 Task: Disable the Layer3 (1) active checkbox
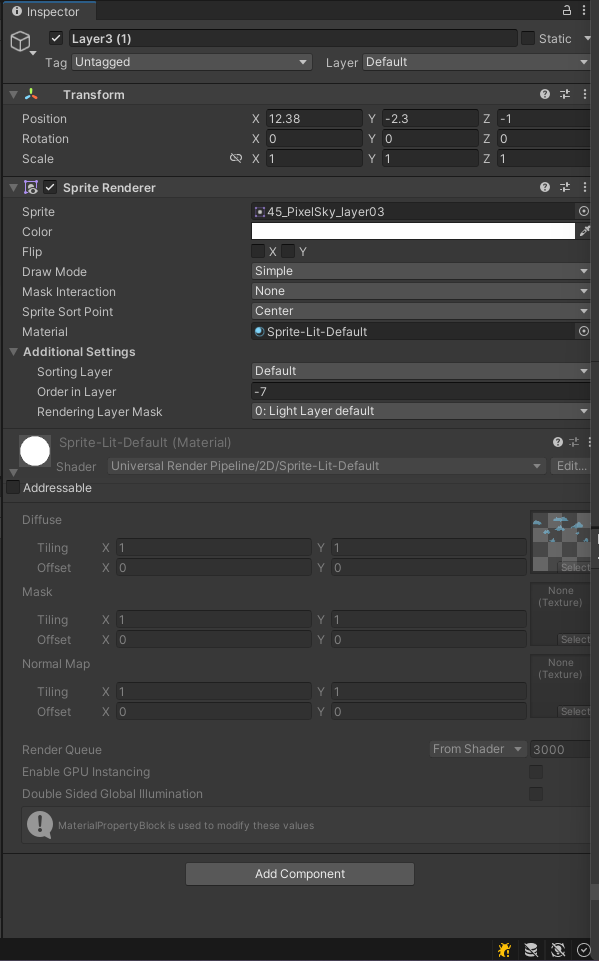[55, 38]
